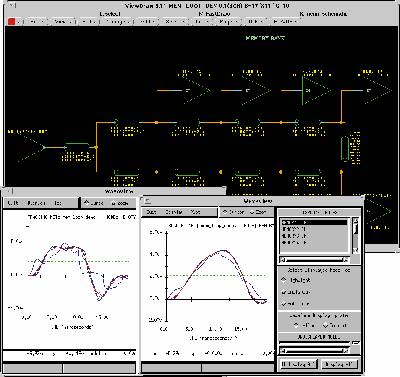
Task: Select the green vertical terminator resistor symbol
Action: click(345, 148)
